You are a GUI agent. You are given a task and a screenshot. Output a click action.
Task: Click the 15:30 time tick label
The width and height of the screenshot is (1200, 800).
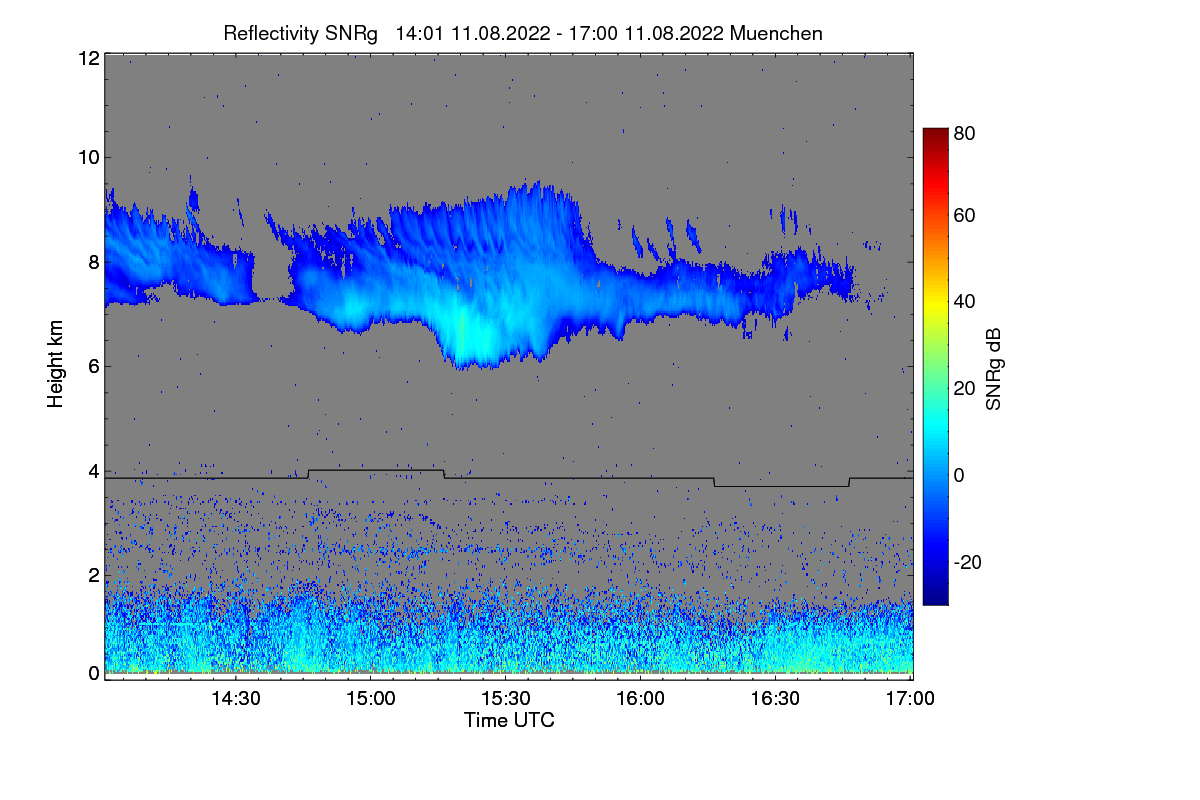506,698
